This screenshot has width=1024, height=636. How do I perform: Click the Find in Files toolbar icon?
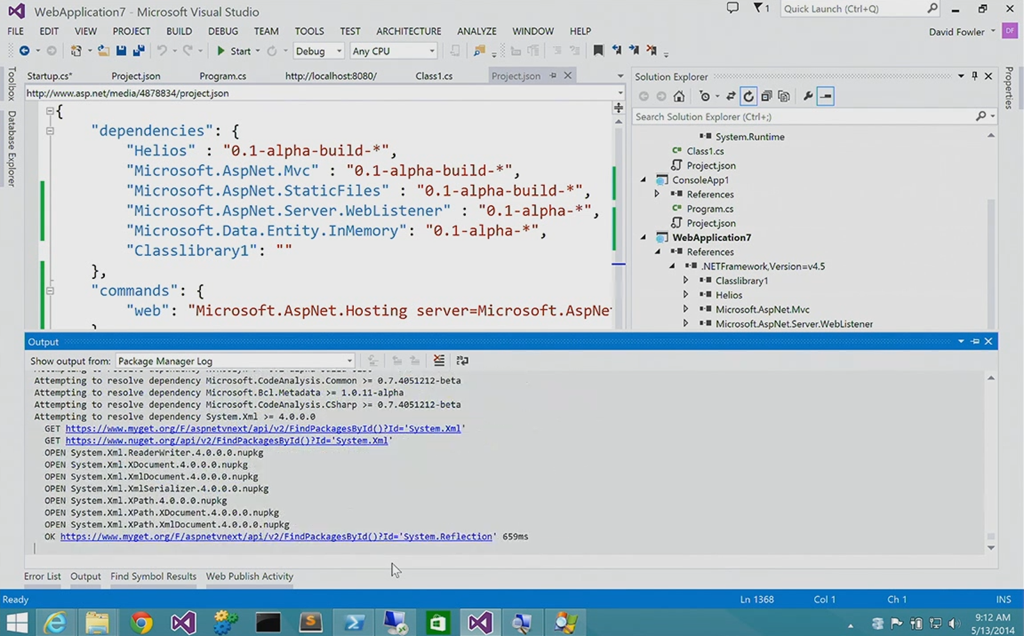(x=479, y=51)
